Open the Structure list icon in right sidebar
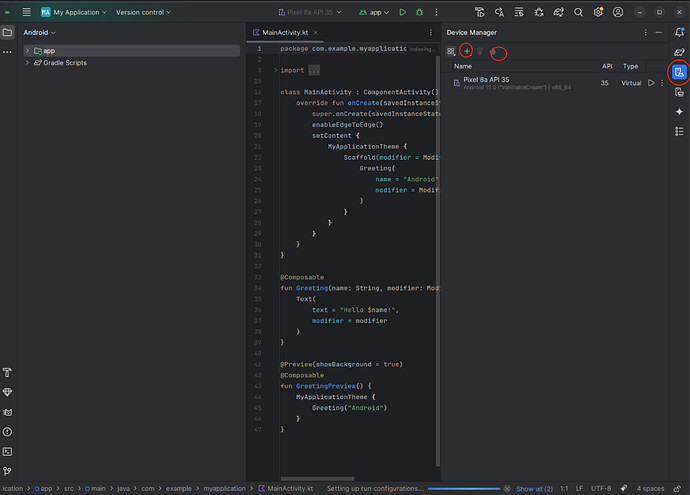The width and height of the screenshot is (690, 495). tap(679, 132)
